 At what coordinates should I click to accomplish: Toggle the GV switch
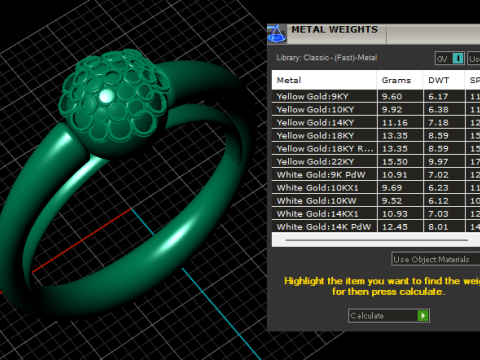(450, 59)
